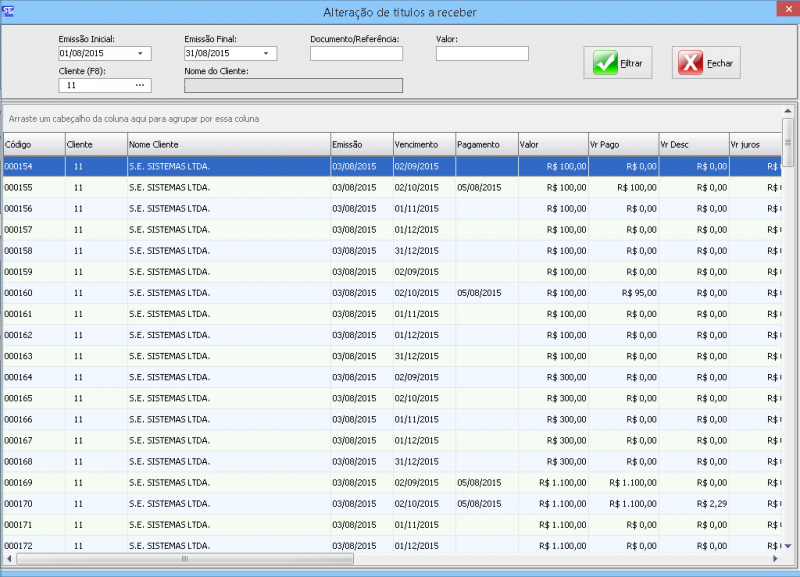Click the application icon in title bar
This screenshot has width=800, height=577.
[x=9, y=11]
